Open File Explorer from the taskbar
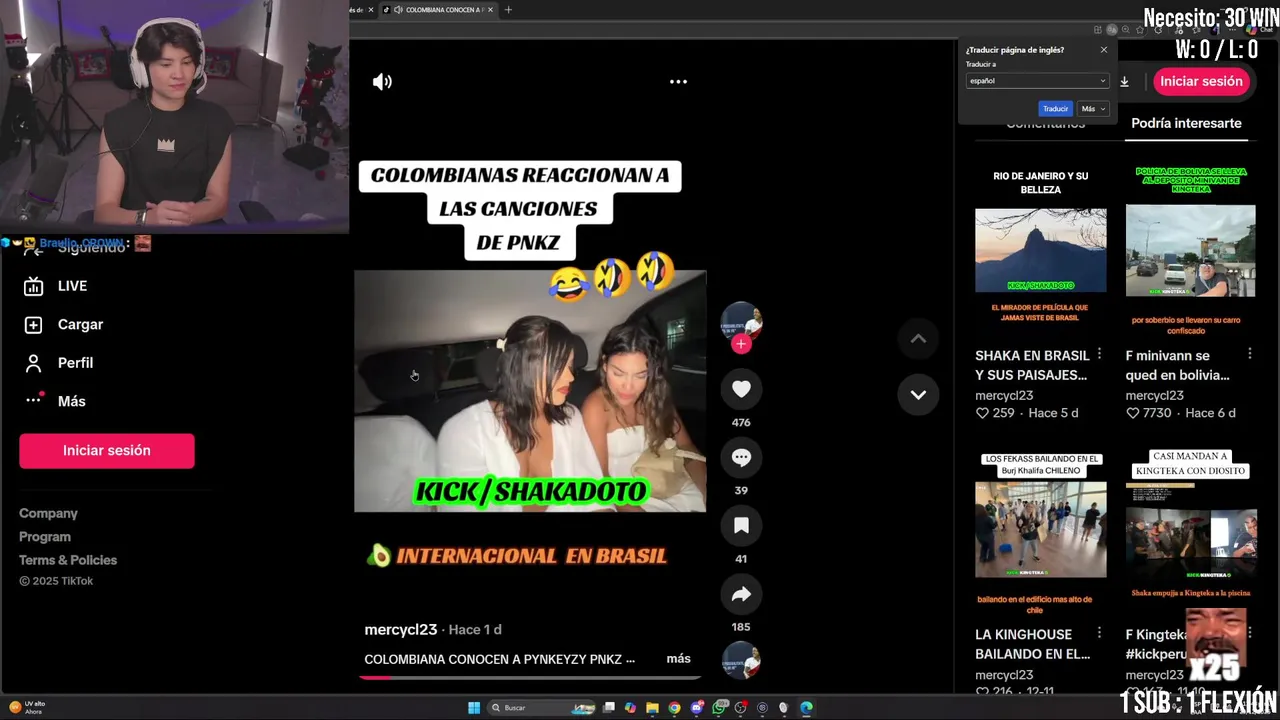 coord(652,708)
